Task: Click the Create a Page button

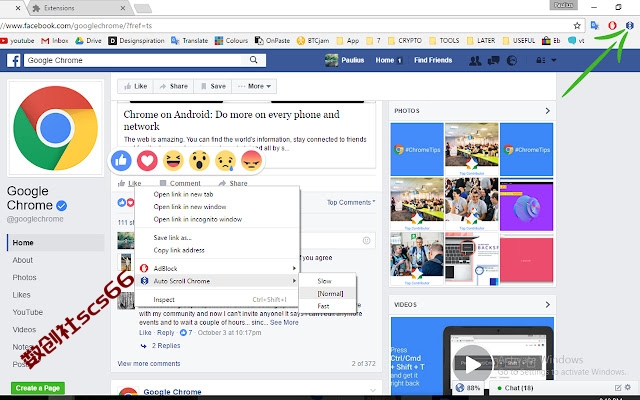Action: (38, 388)
